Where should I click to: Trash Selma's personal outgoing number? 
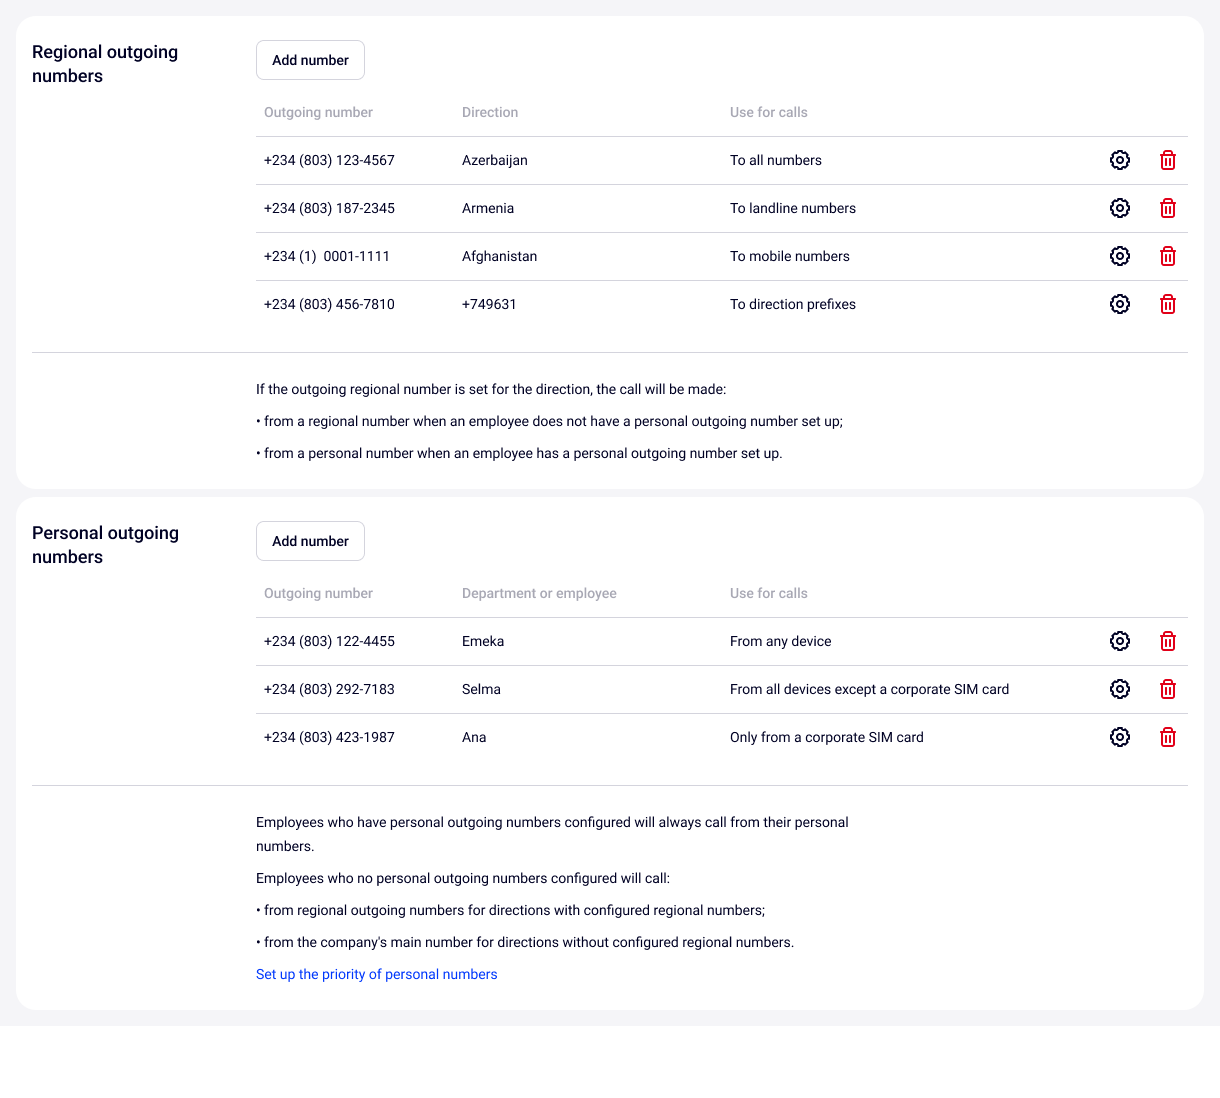(1167, 689)
